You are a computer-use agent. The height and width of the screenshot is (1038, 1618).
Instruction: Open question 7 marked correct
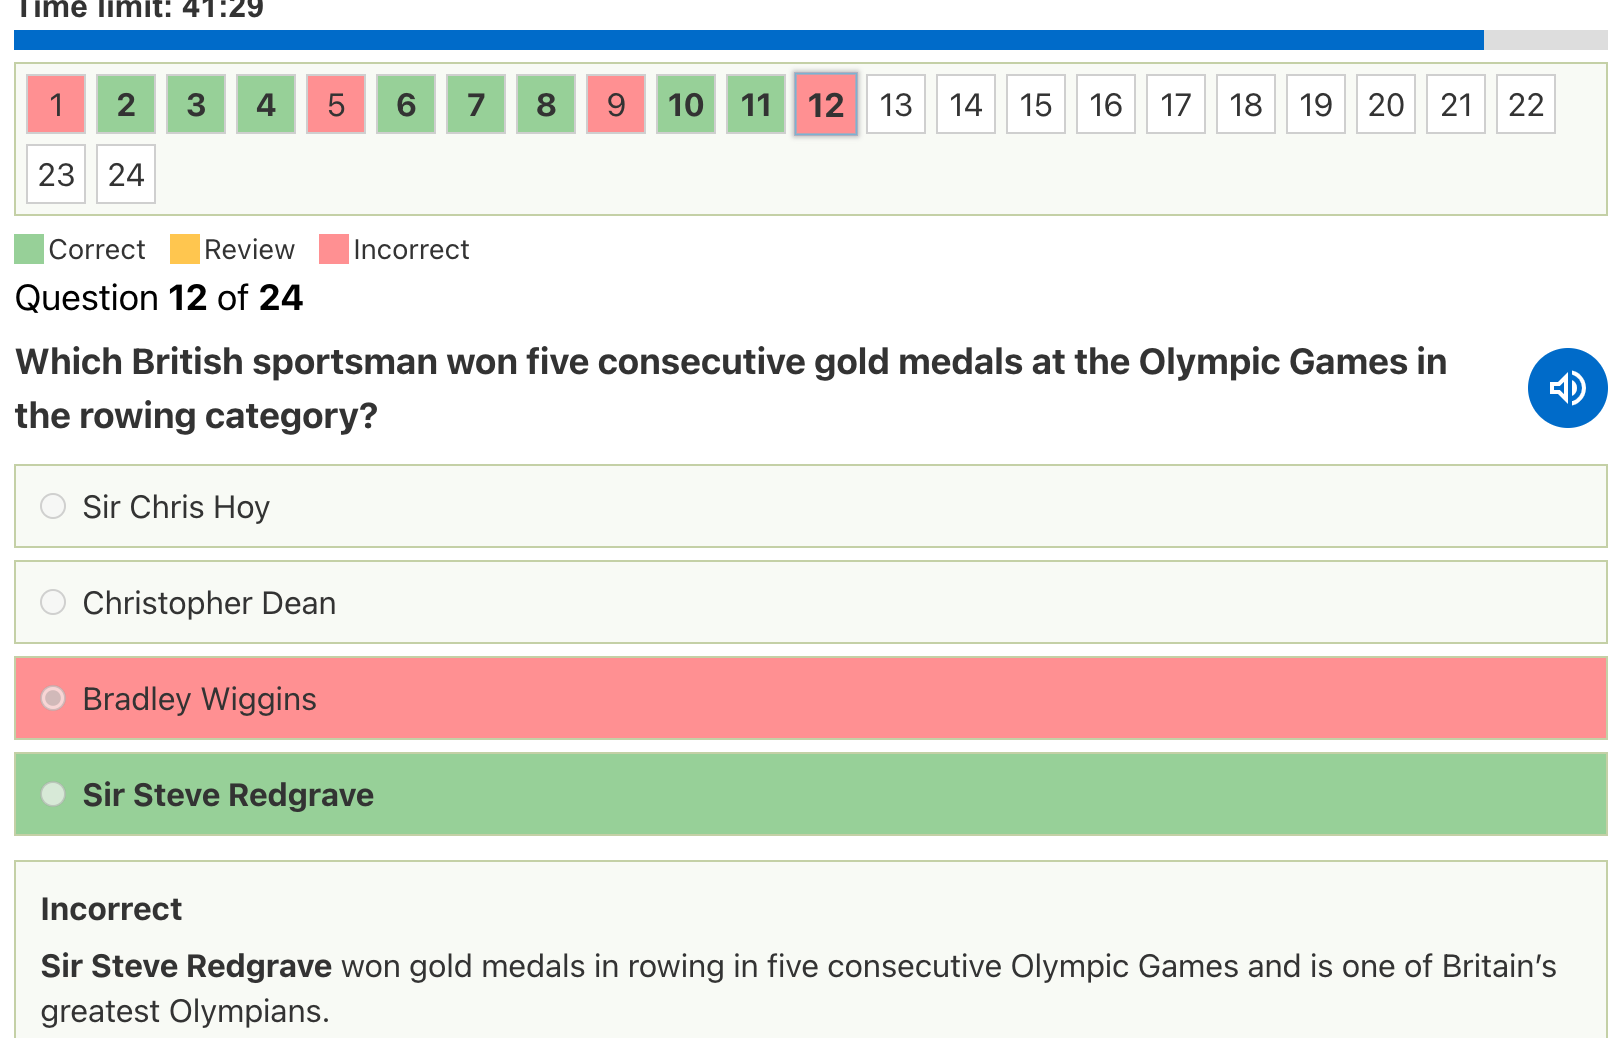476,104
